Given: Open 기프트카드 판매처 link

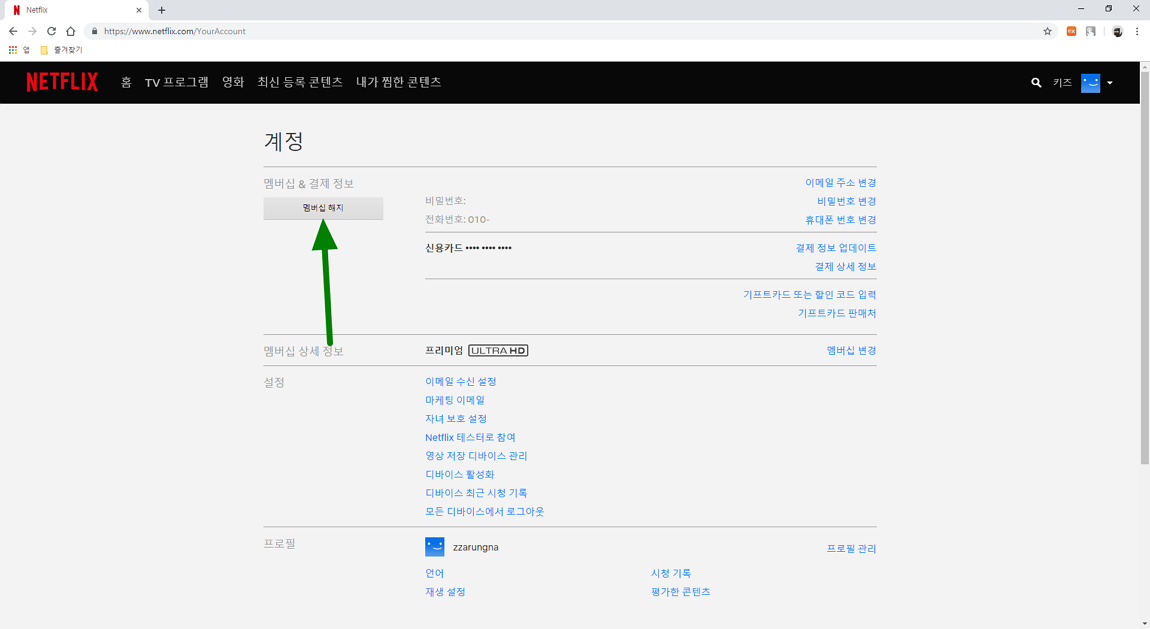Looking at the screenshot, I should tap(837, 313).
